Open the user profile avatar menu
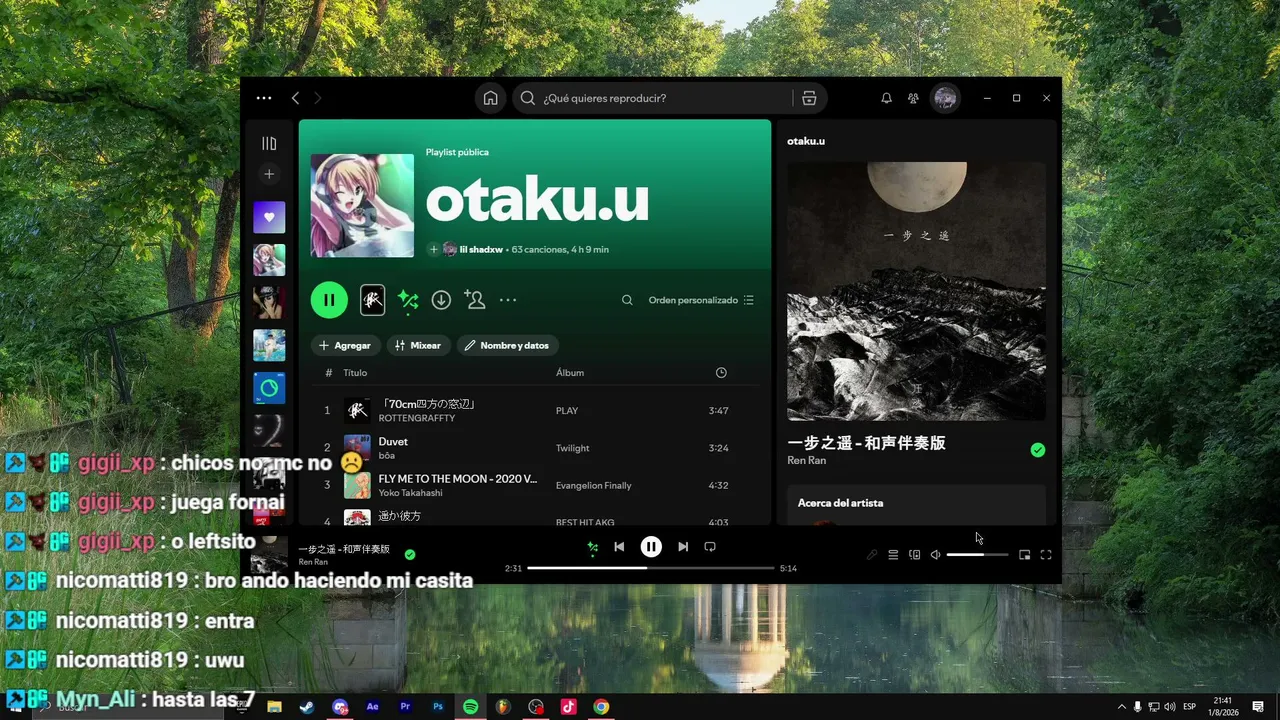This screenshot has width=1280, height=720. pyautogui.click(x=945, y=98)
